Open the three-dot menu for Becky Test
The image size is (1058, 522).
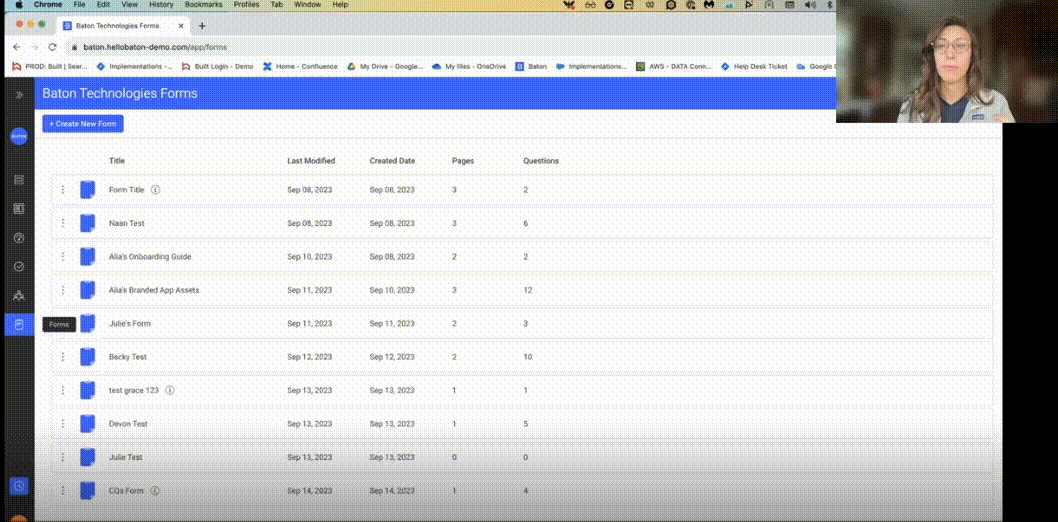point(63,357)
